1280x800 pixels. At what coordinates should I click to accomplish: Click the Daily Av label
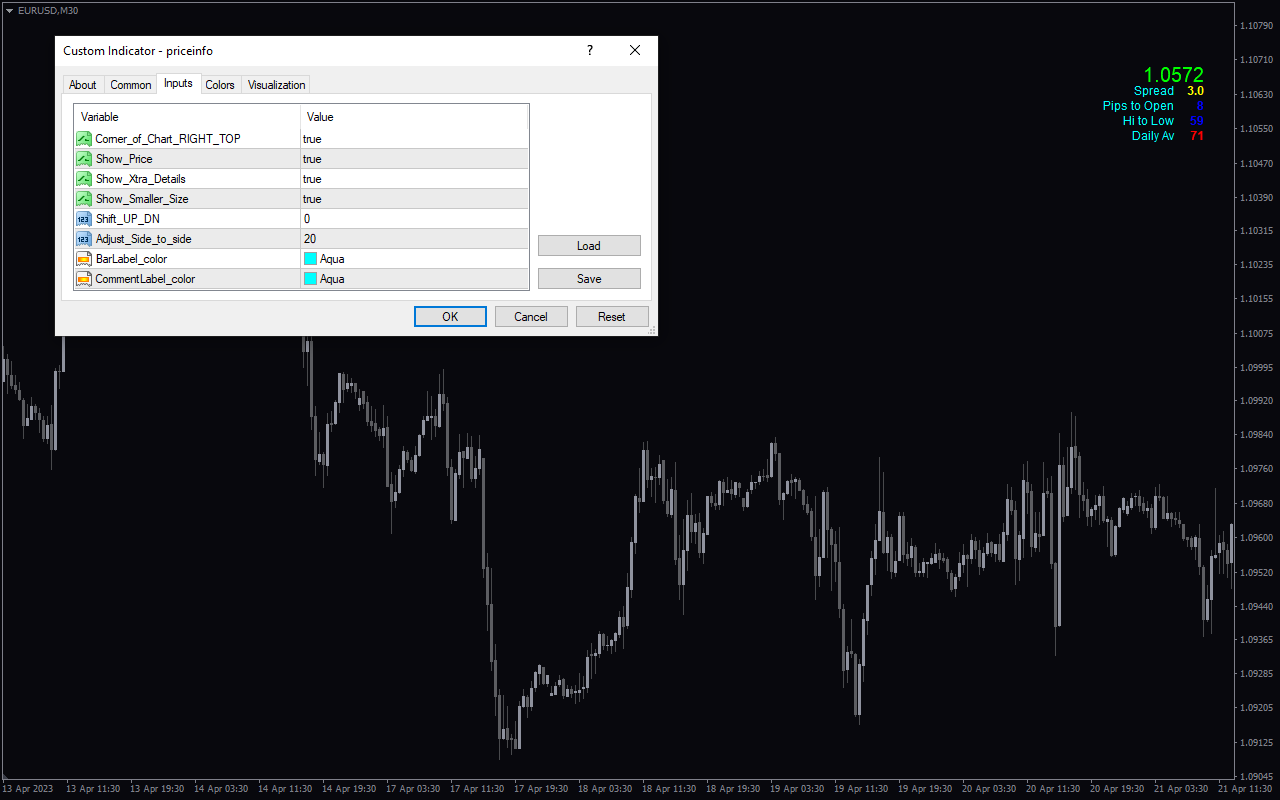tap(1153, 136)
